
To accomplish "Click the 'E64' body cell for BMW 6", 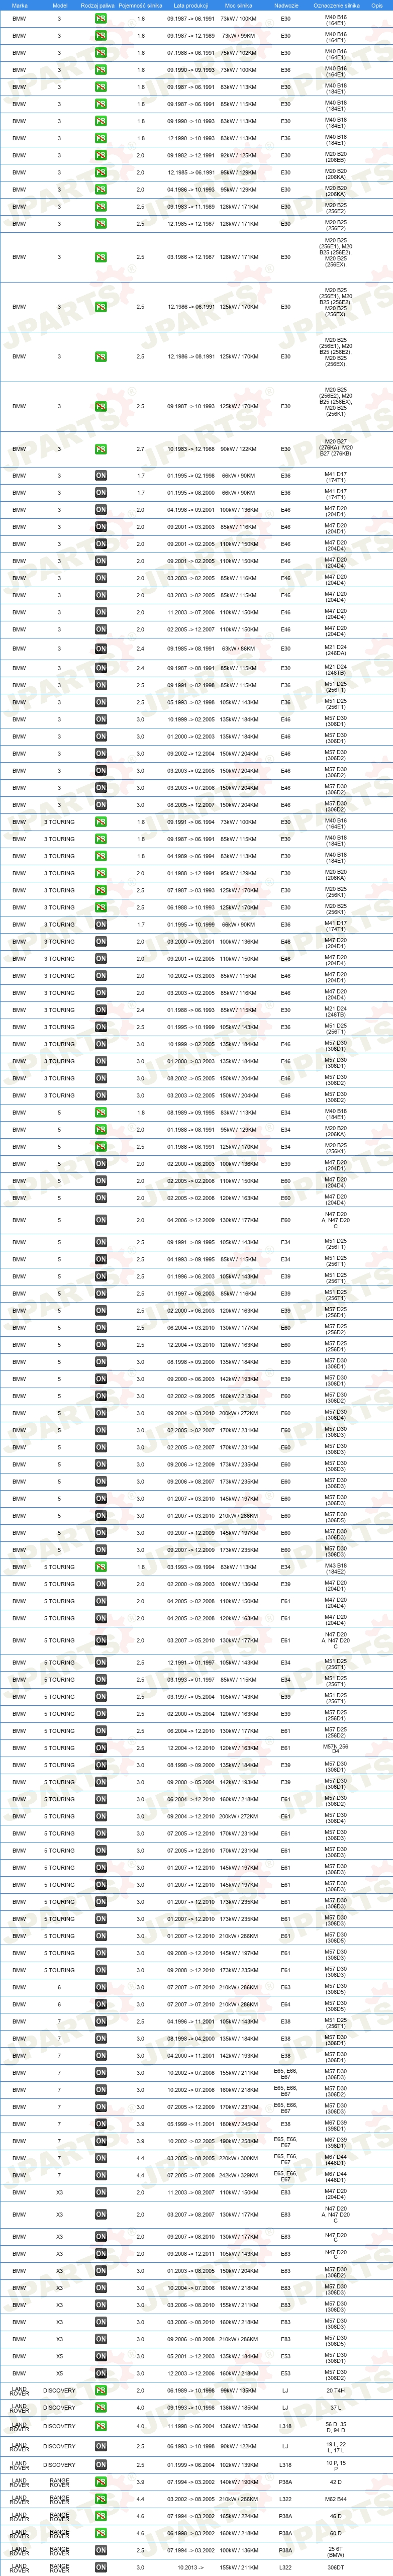I will click(x=286, y=2004).
